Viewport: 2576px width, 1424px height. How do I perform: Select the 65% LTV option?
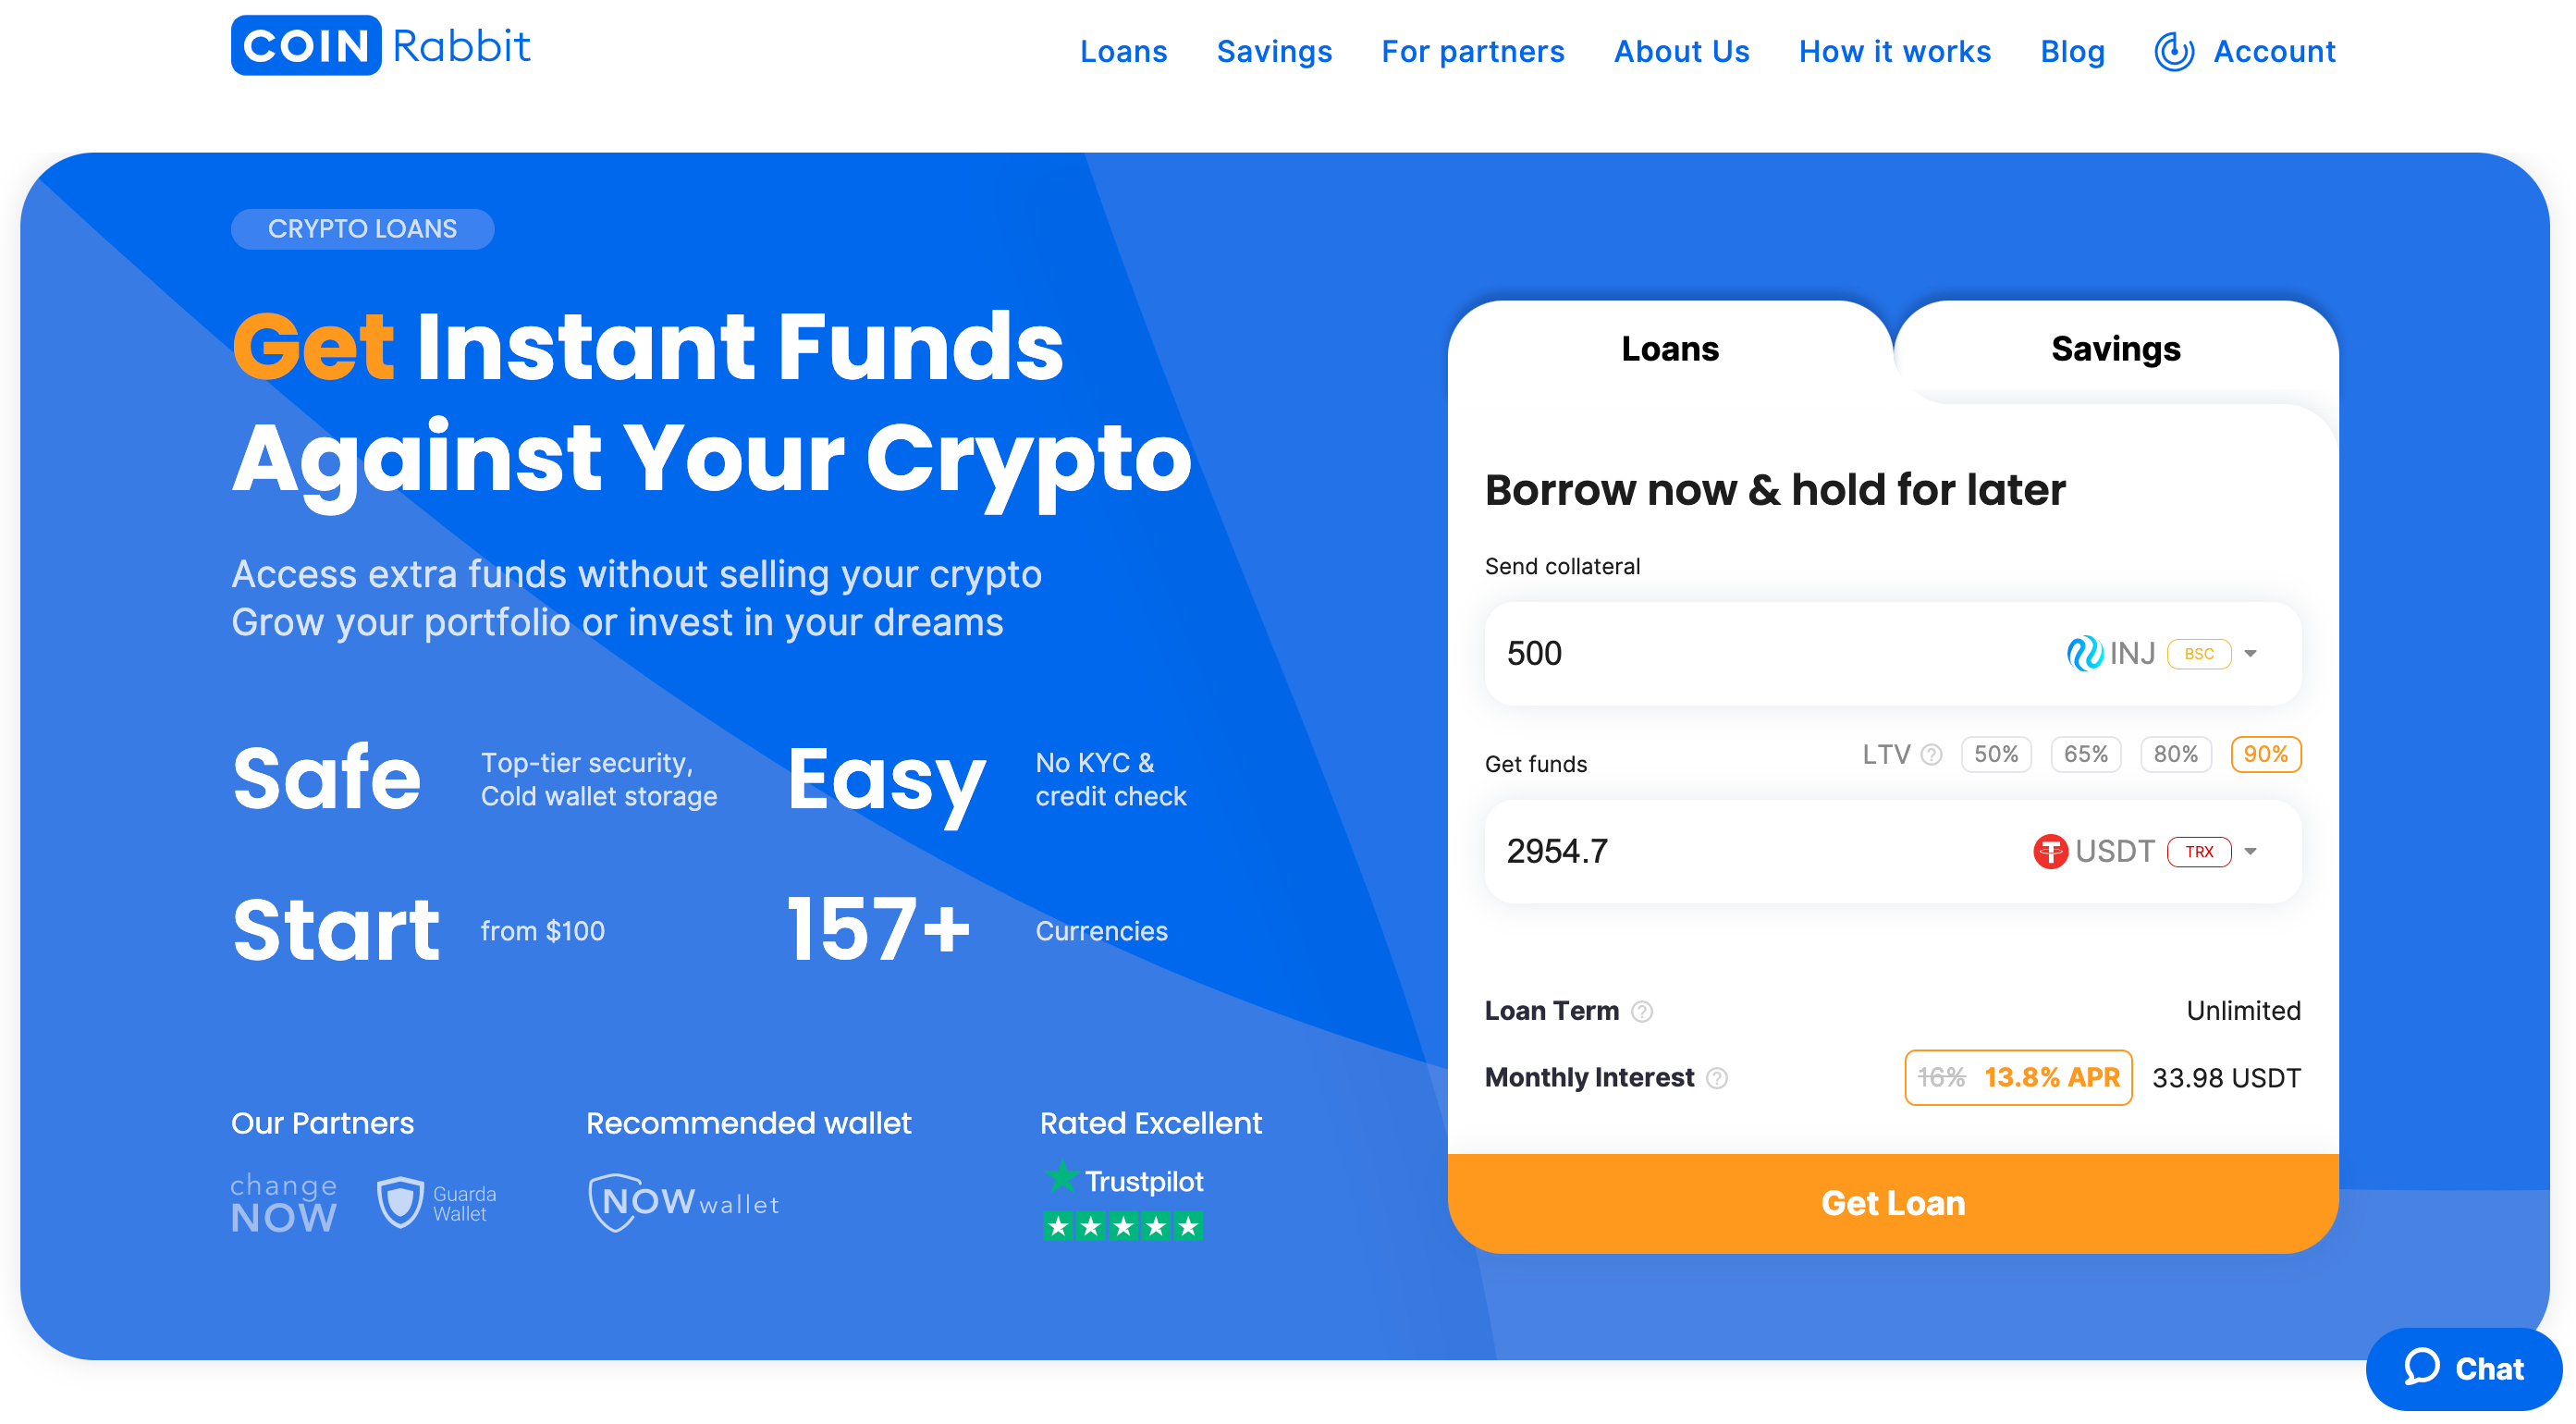click(2086, 755)
